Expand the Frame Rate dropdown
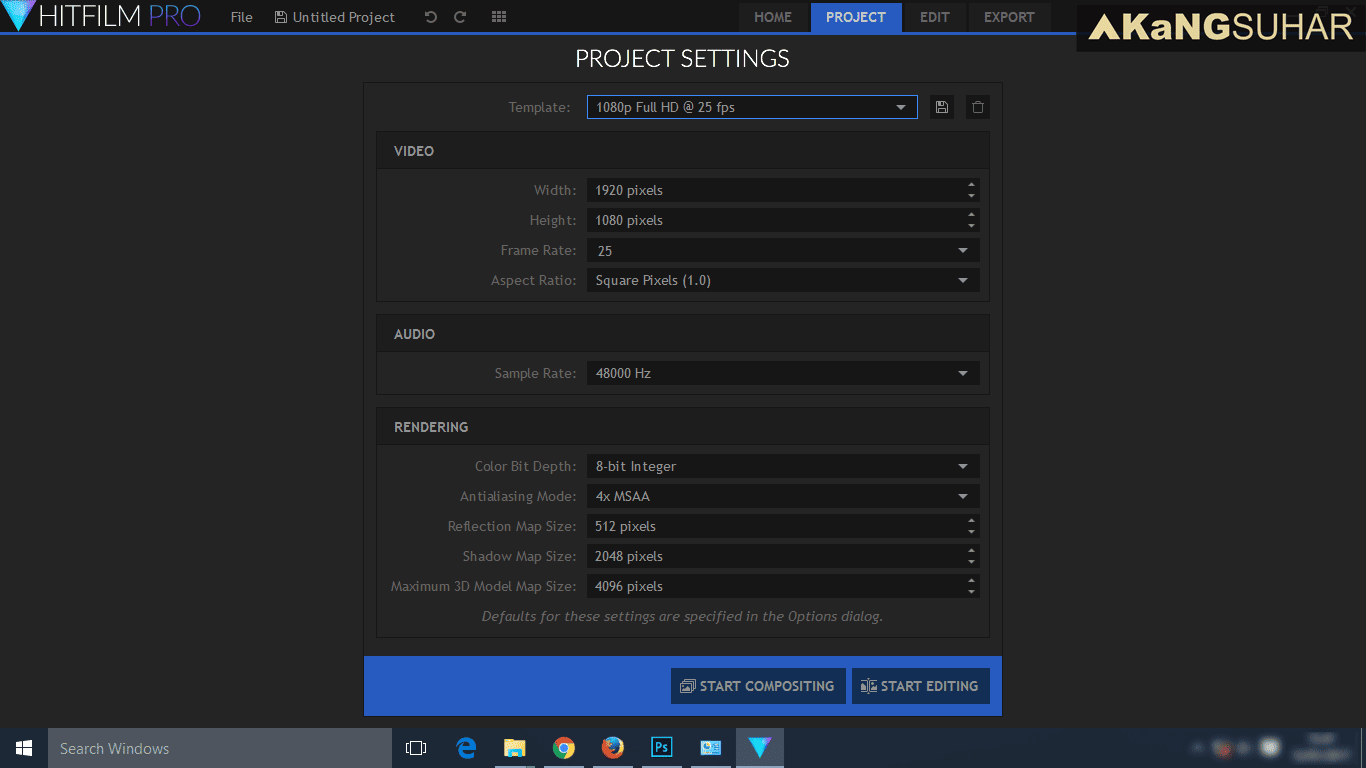The height and width of the screenshot is (768, 1366). [783, 250]
